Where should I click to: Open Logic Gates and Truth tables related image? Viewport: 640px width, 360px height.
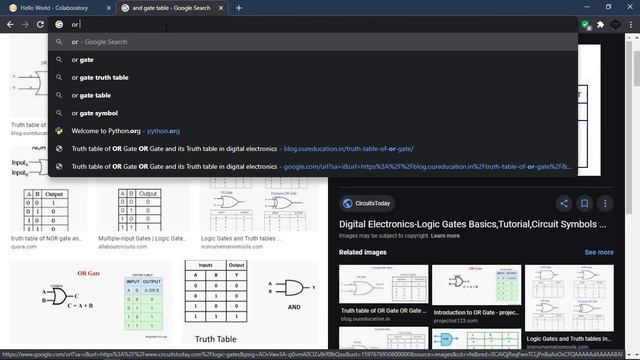pos(569,298)
